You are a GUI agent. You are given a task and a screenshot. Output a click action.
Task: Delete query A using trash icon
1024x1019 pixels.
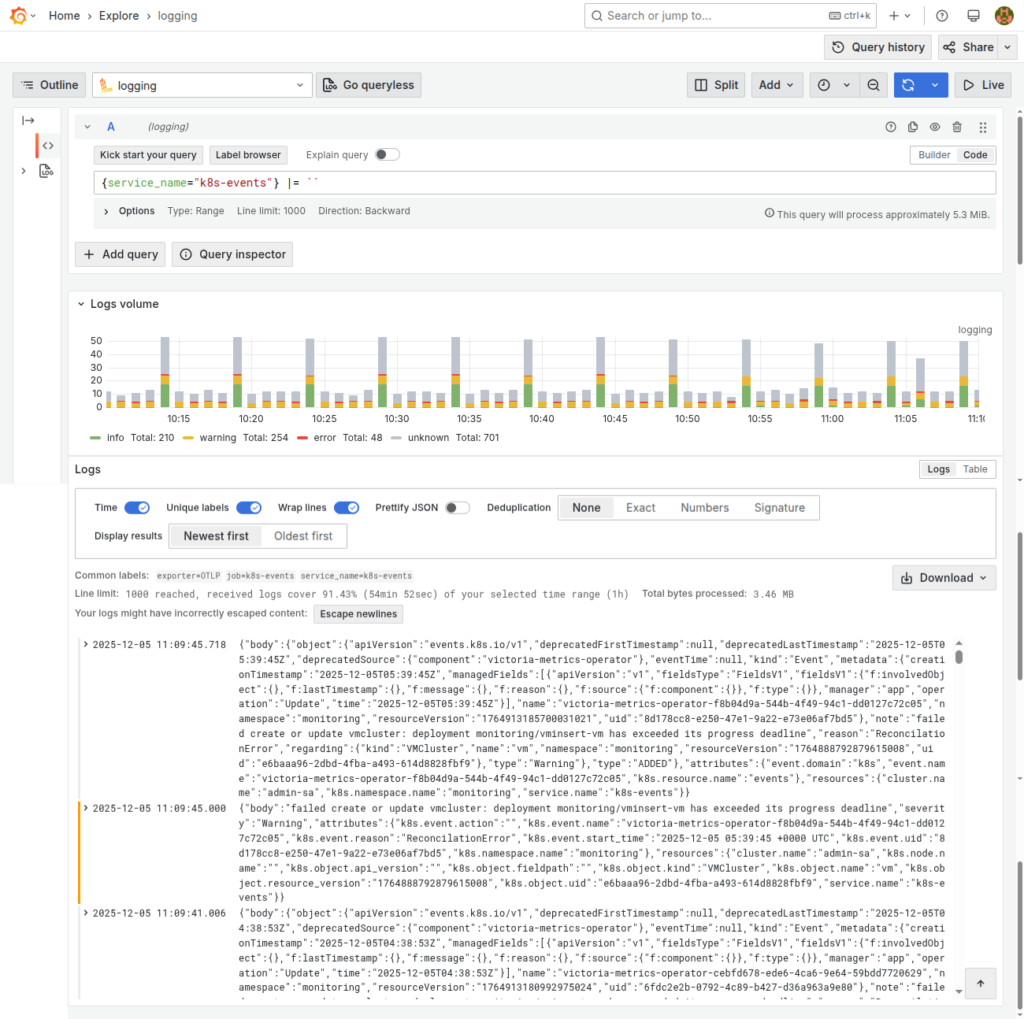click(957, 127)
